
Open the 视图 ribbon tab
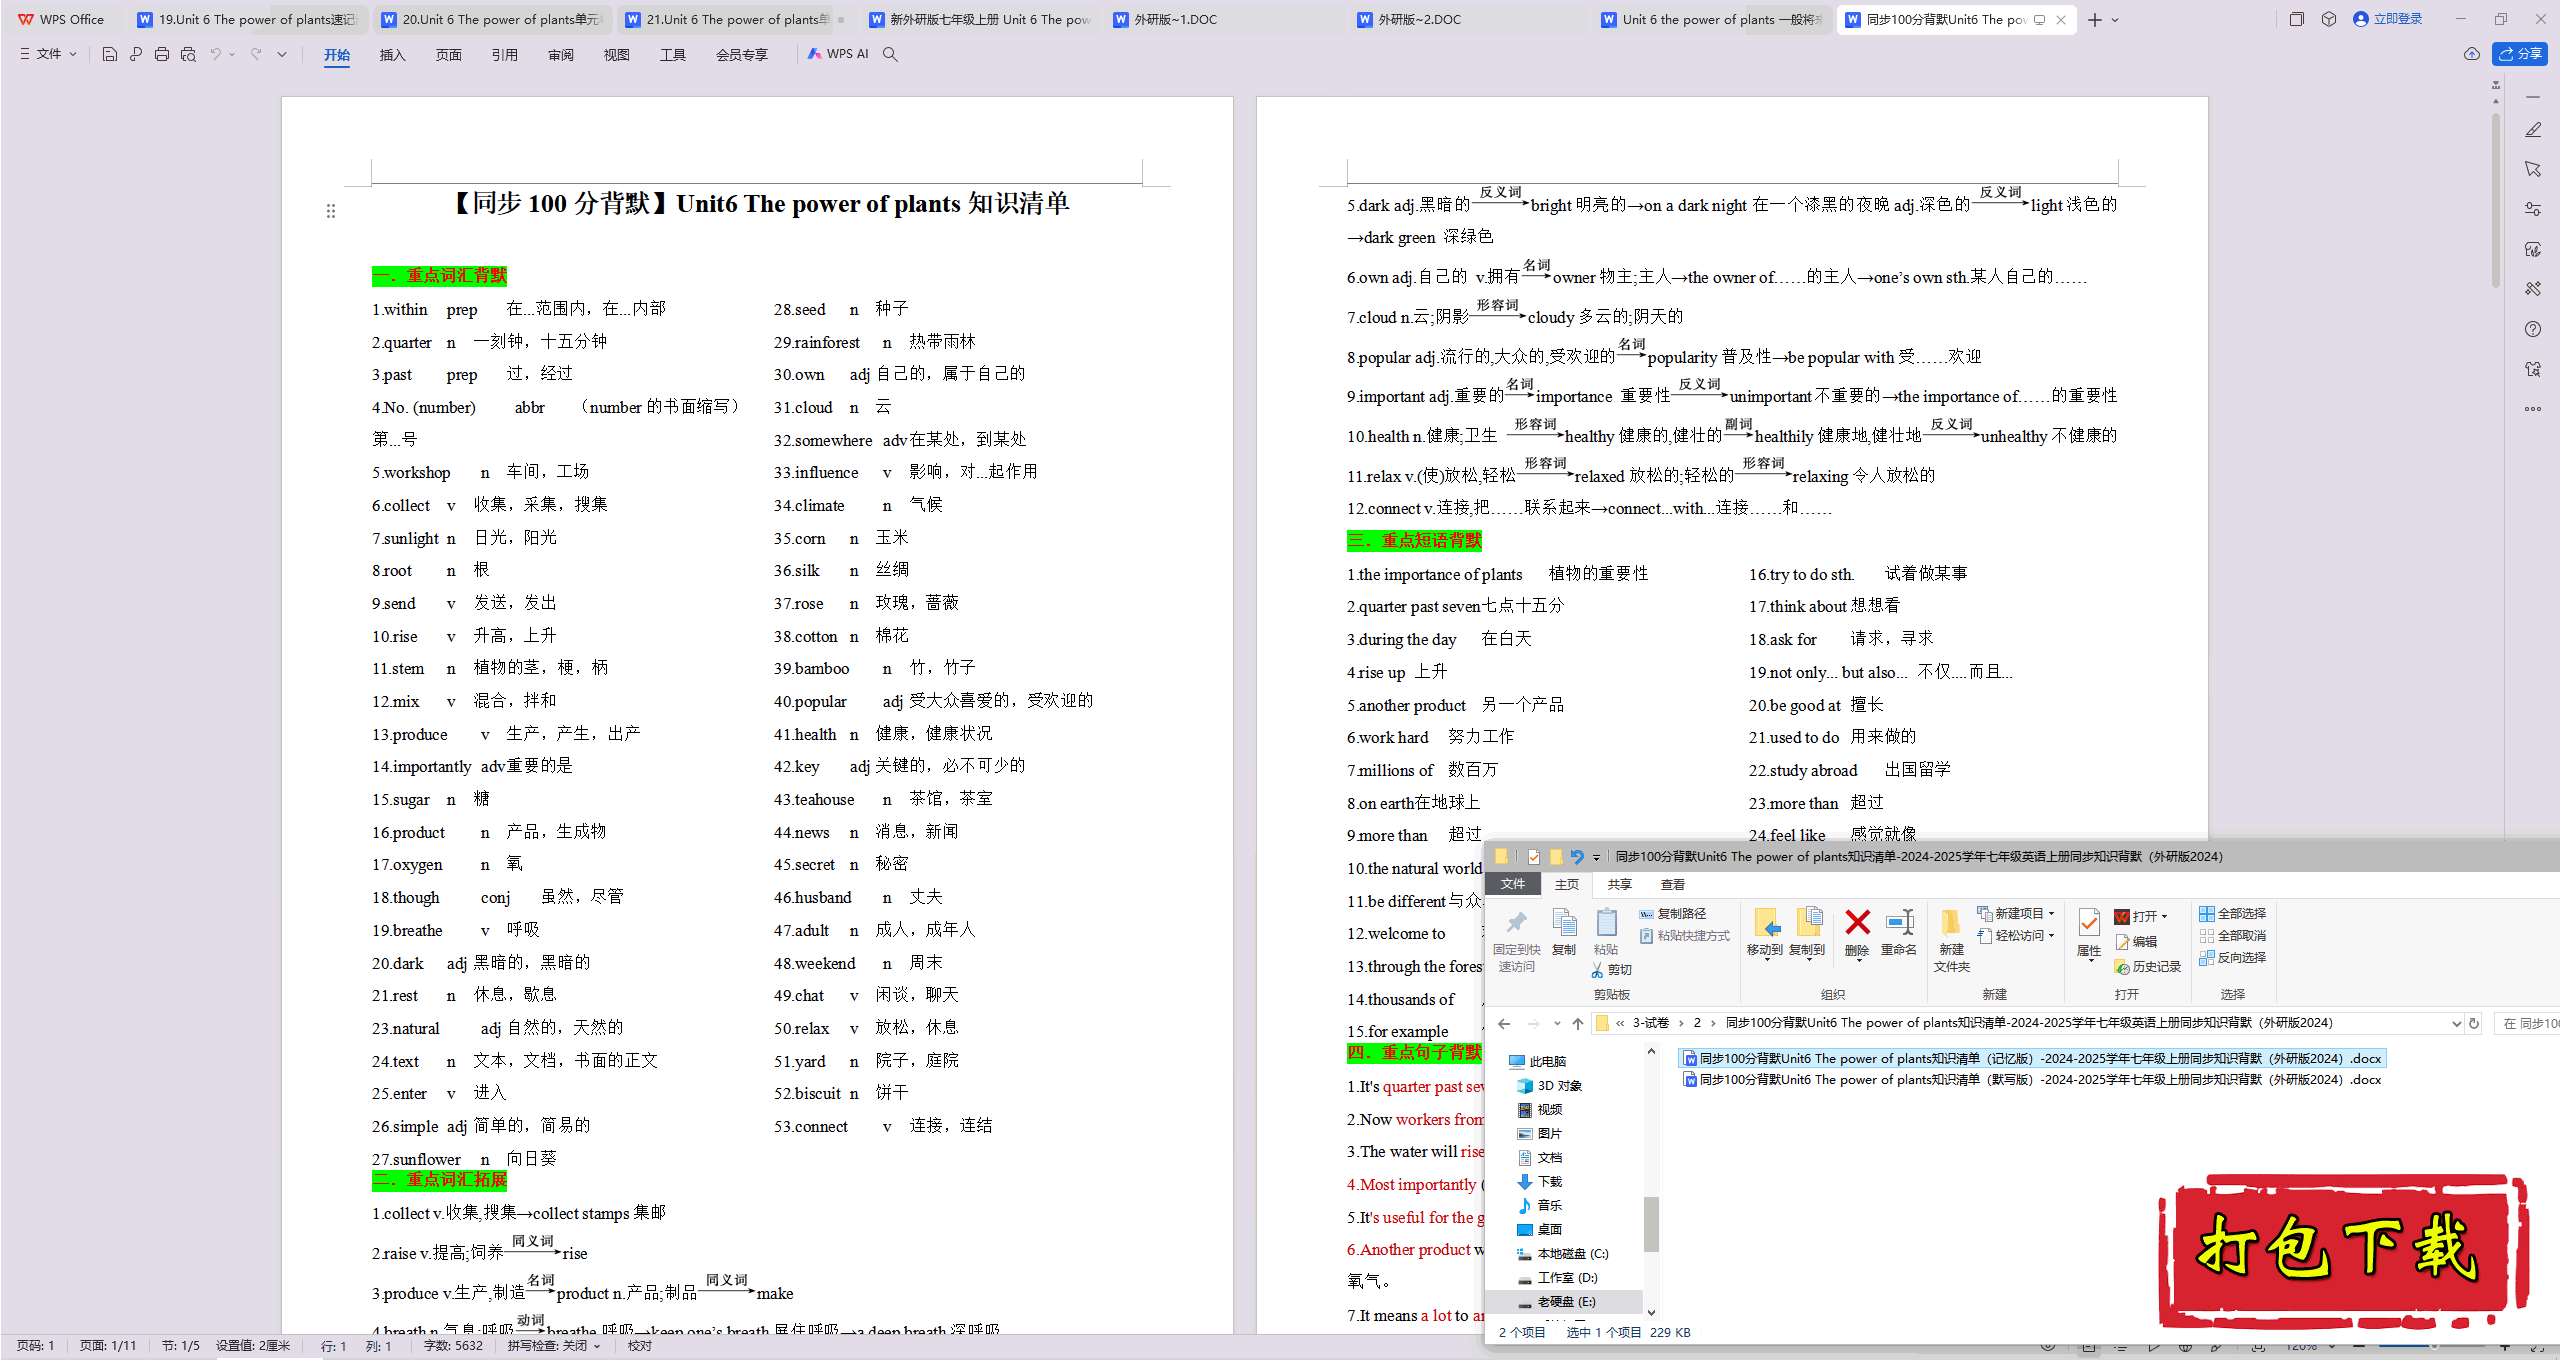[x=616, y=55]
